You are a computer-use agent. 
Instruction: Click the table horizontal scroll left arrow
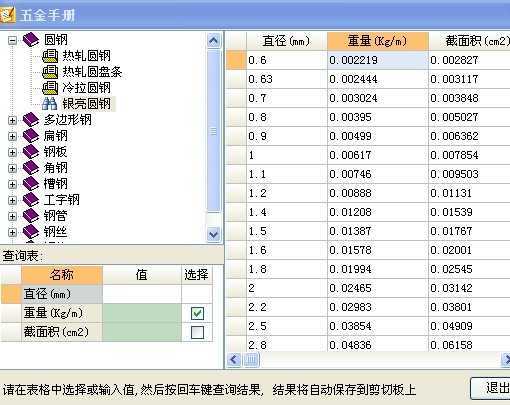pos(234,360)
